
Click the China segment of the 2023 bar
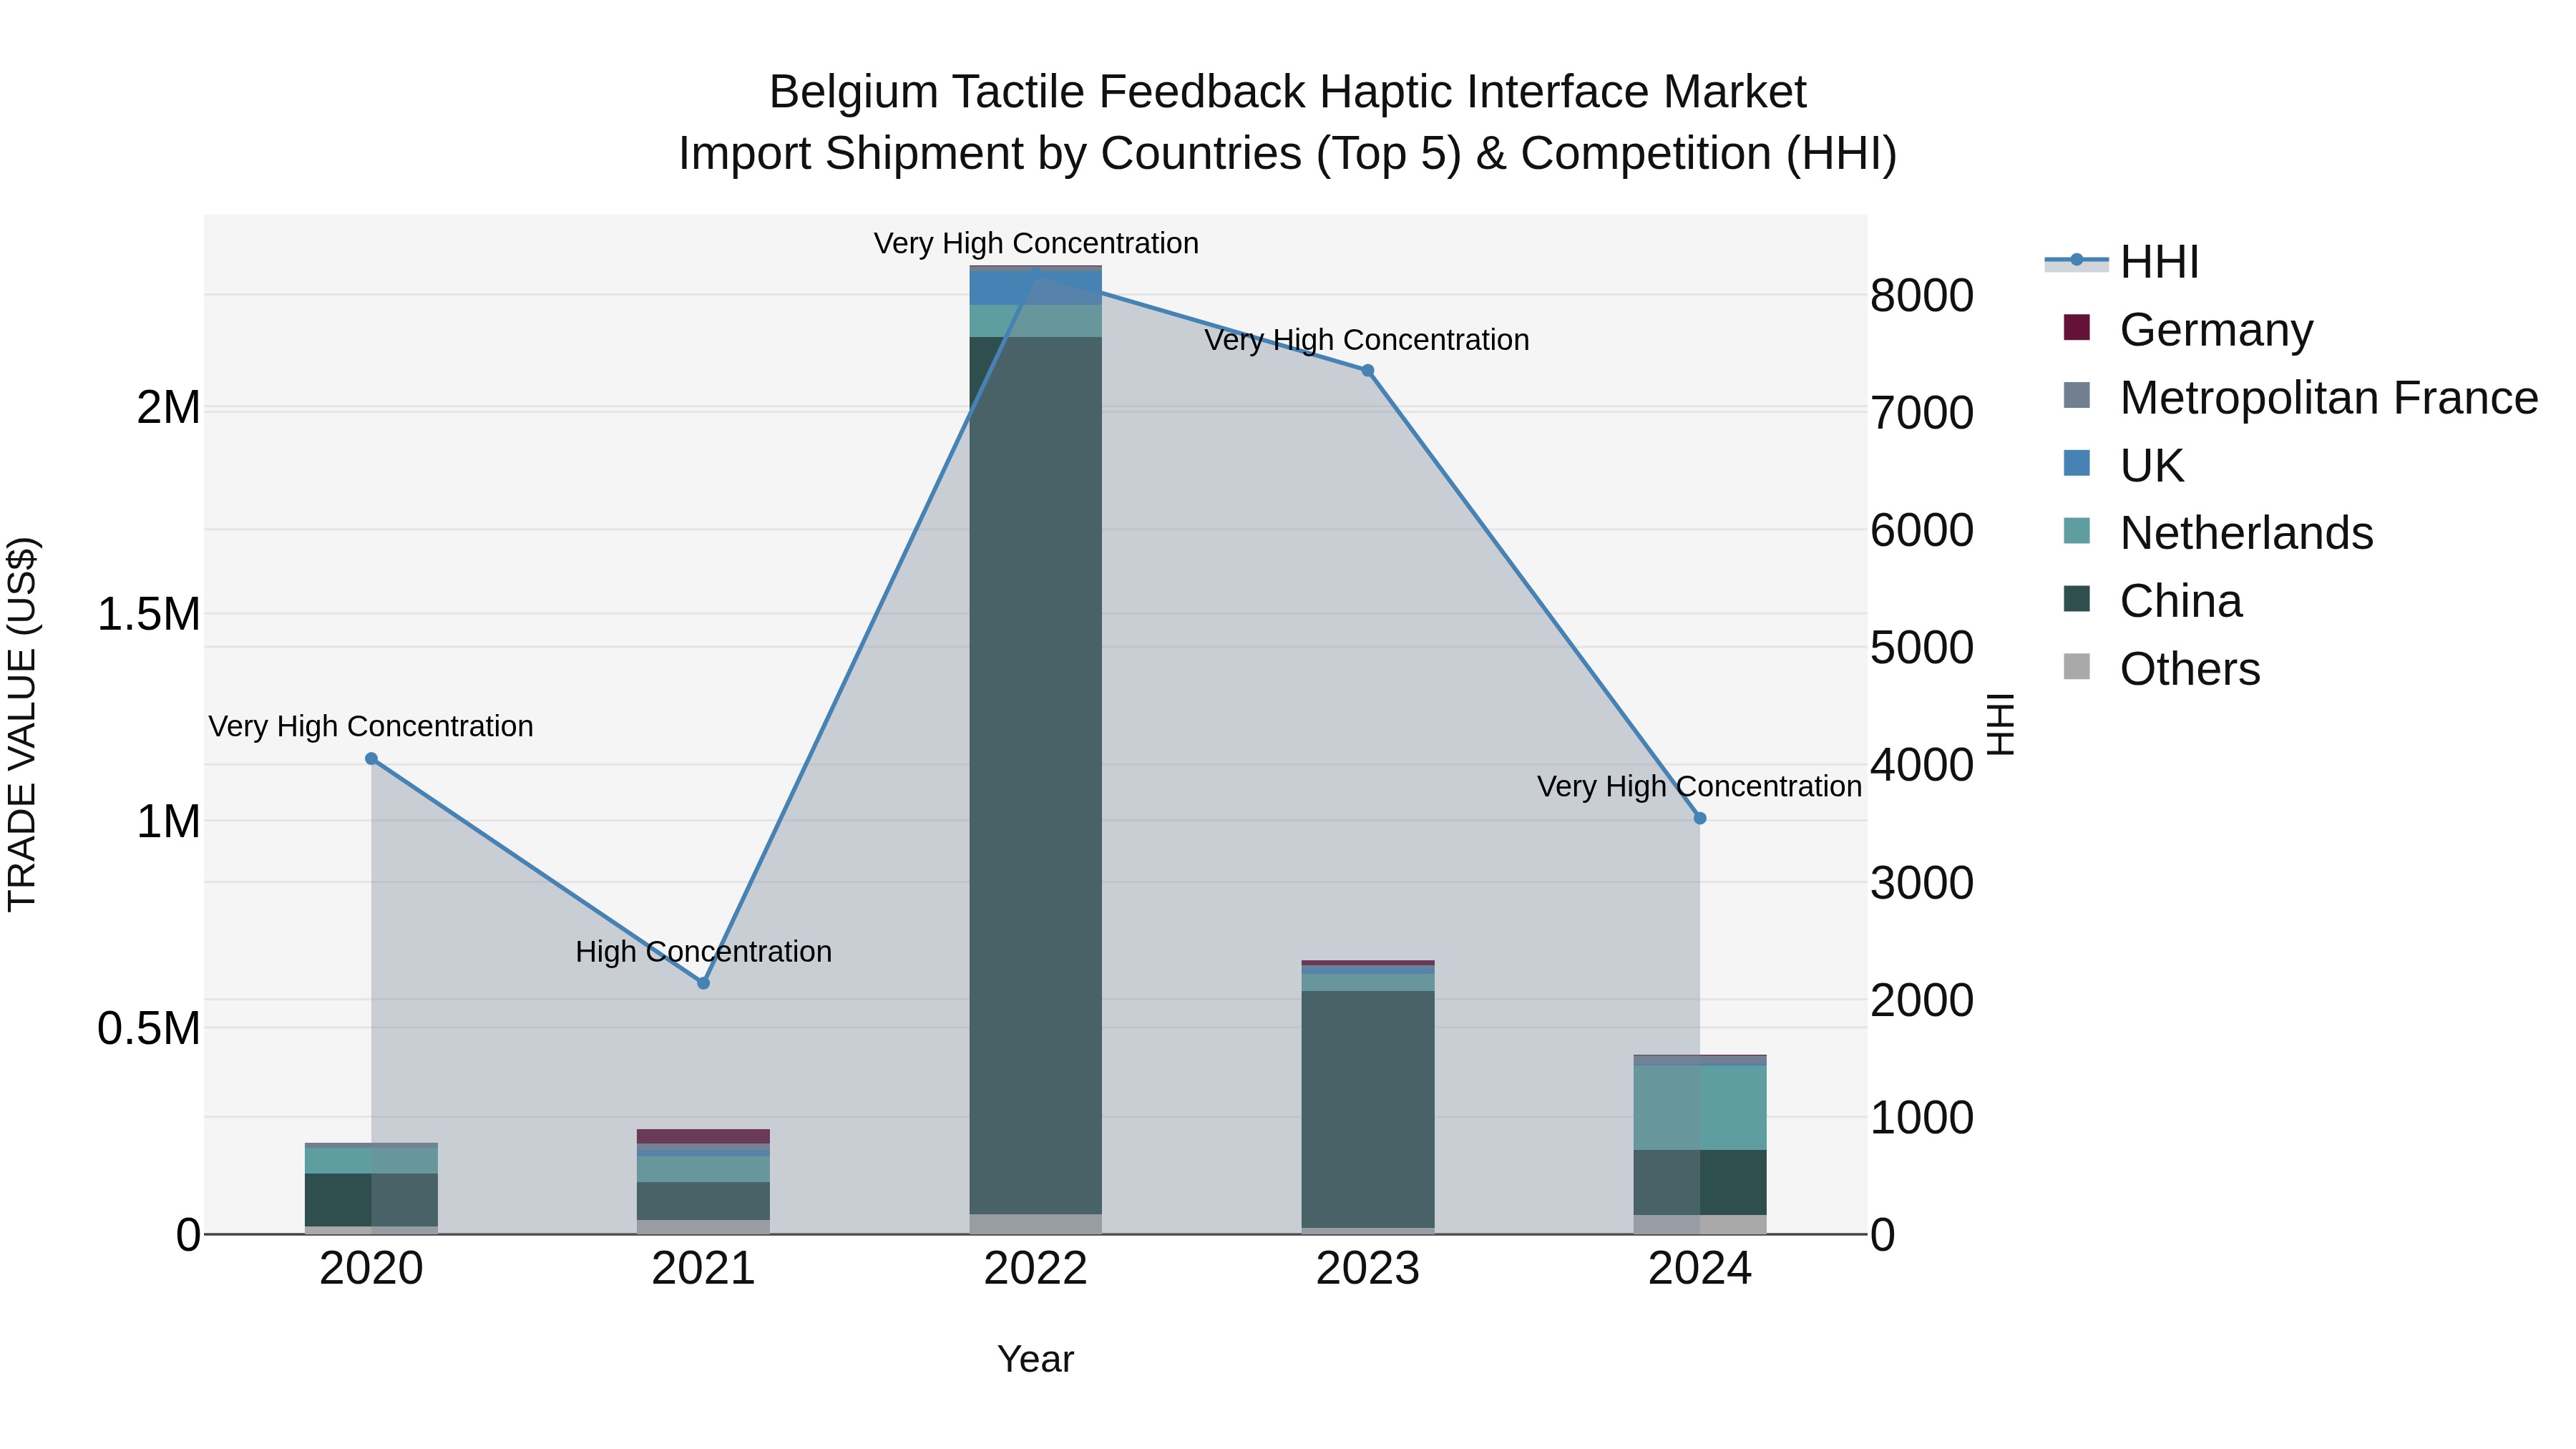(1368, 1109)
